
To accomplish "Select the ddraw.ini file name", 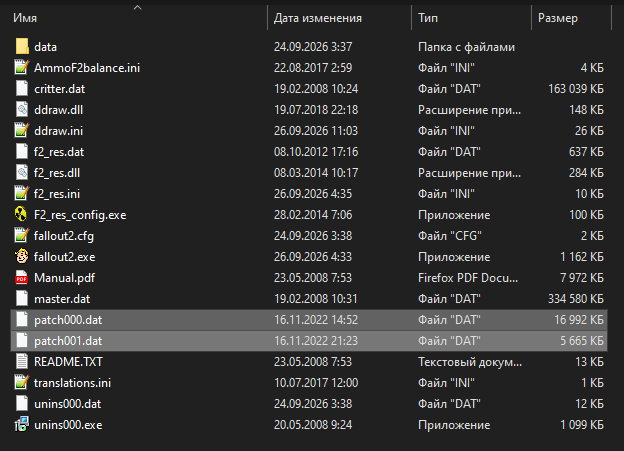I will point(58,131).
